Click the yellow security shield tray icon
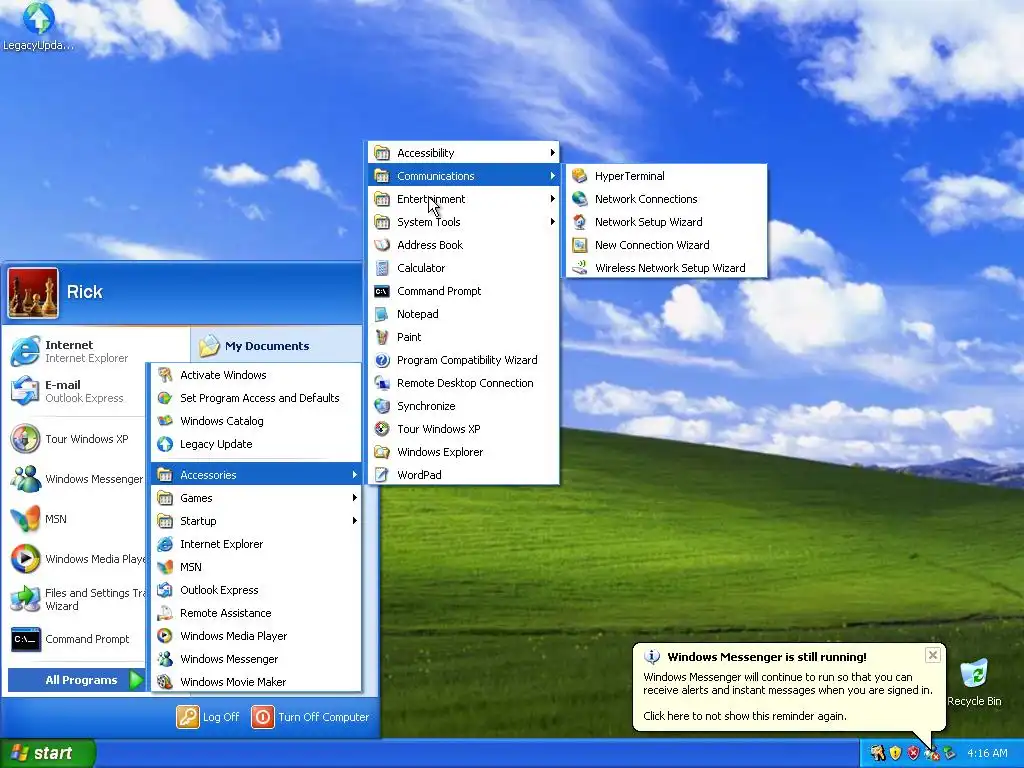Image resolution: width=1024 pixels, height=768 pixels. 895,754
